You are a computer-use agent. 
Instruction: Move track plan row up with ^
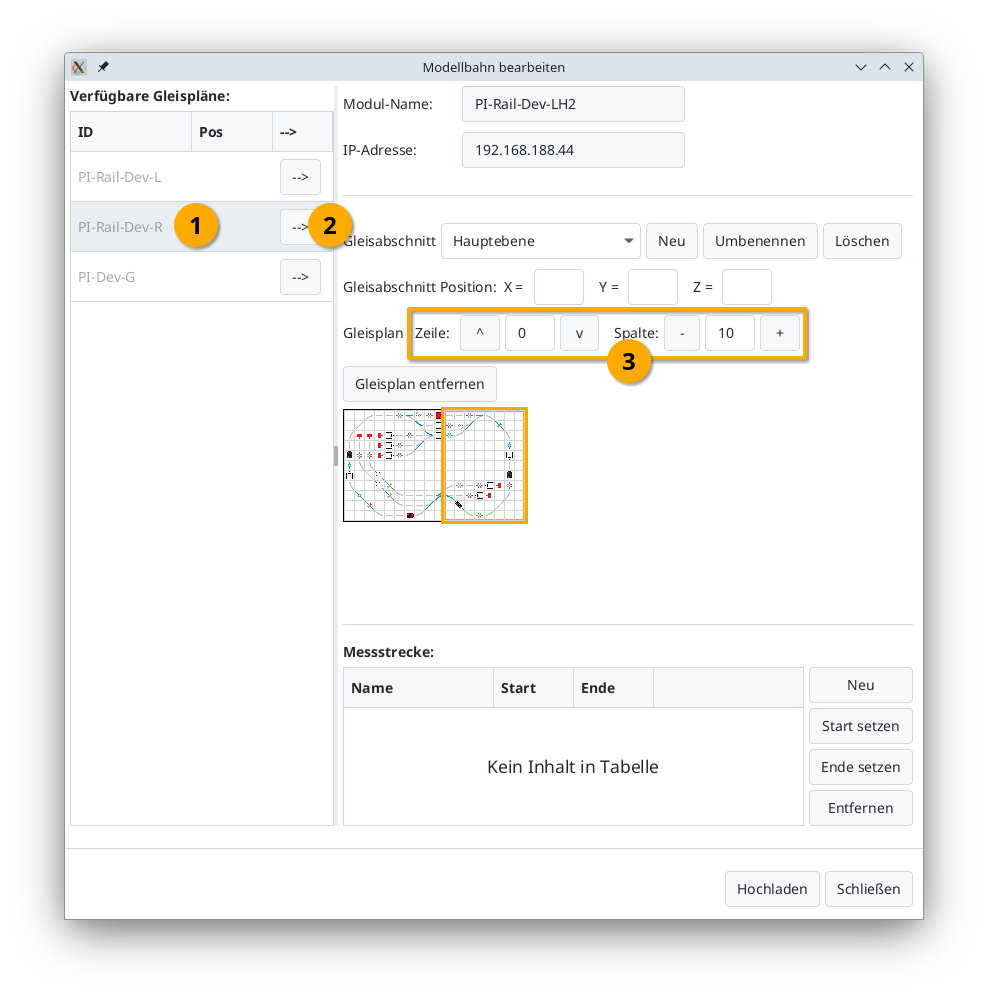(x=480, y=333)
